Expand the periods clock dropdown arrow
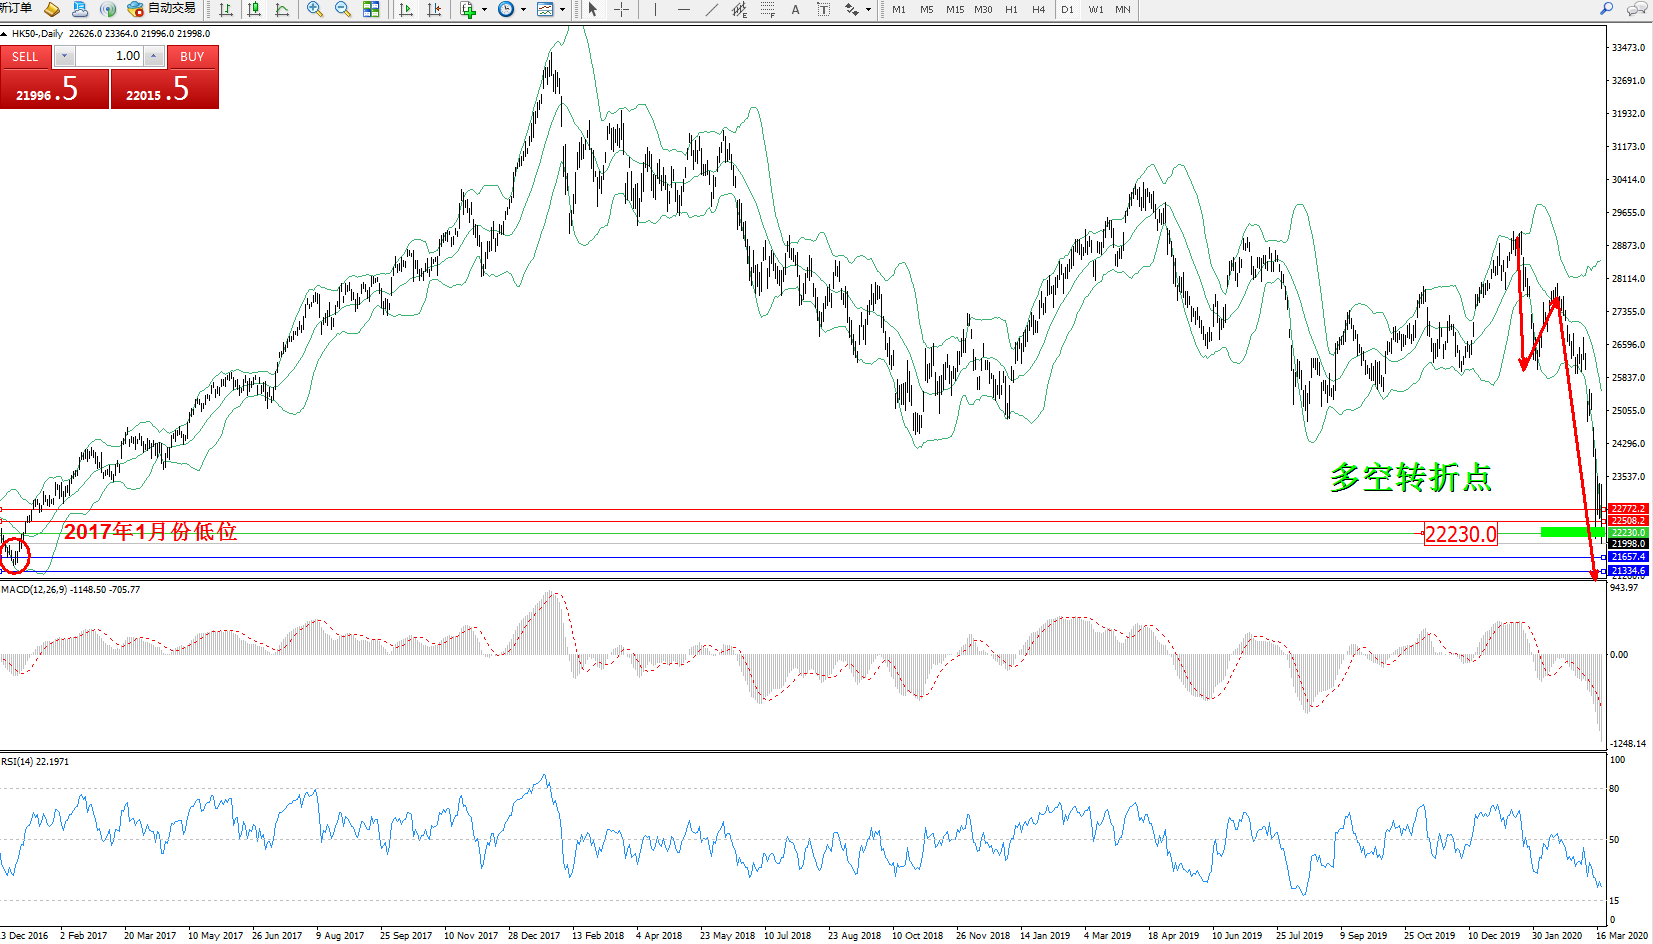This screenshot has width=1653, height=944. click(523, 10)
